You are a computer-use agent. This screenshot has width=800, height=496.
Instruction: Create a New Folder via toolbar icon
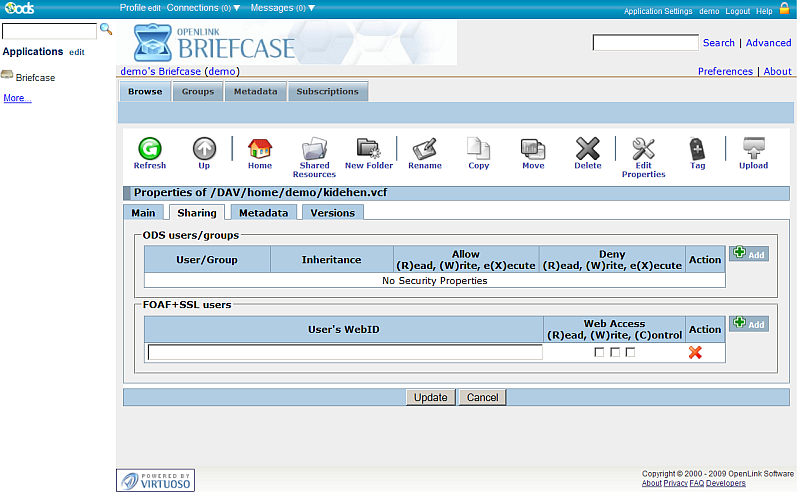pos(368,149)
